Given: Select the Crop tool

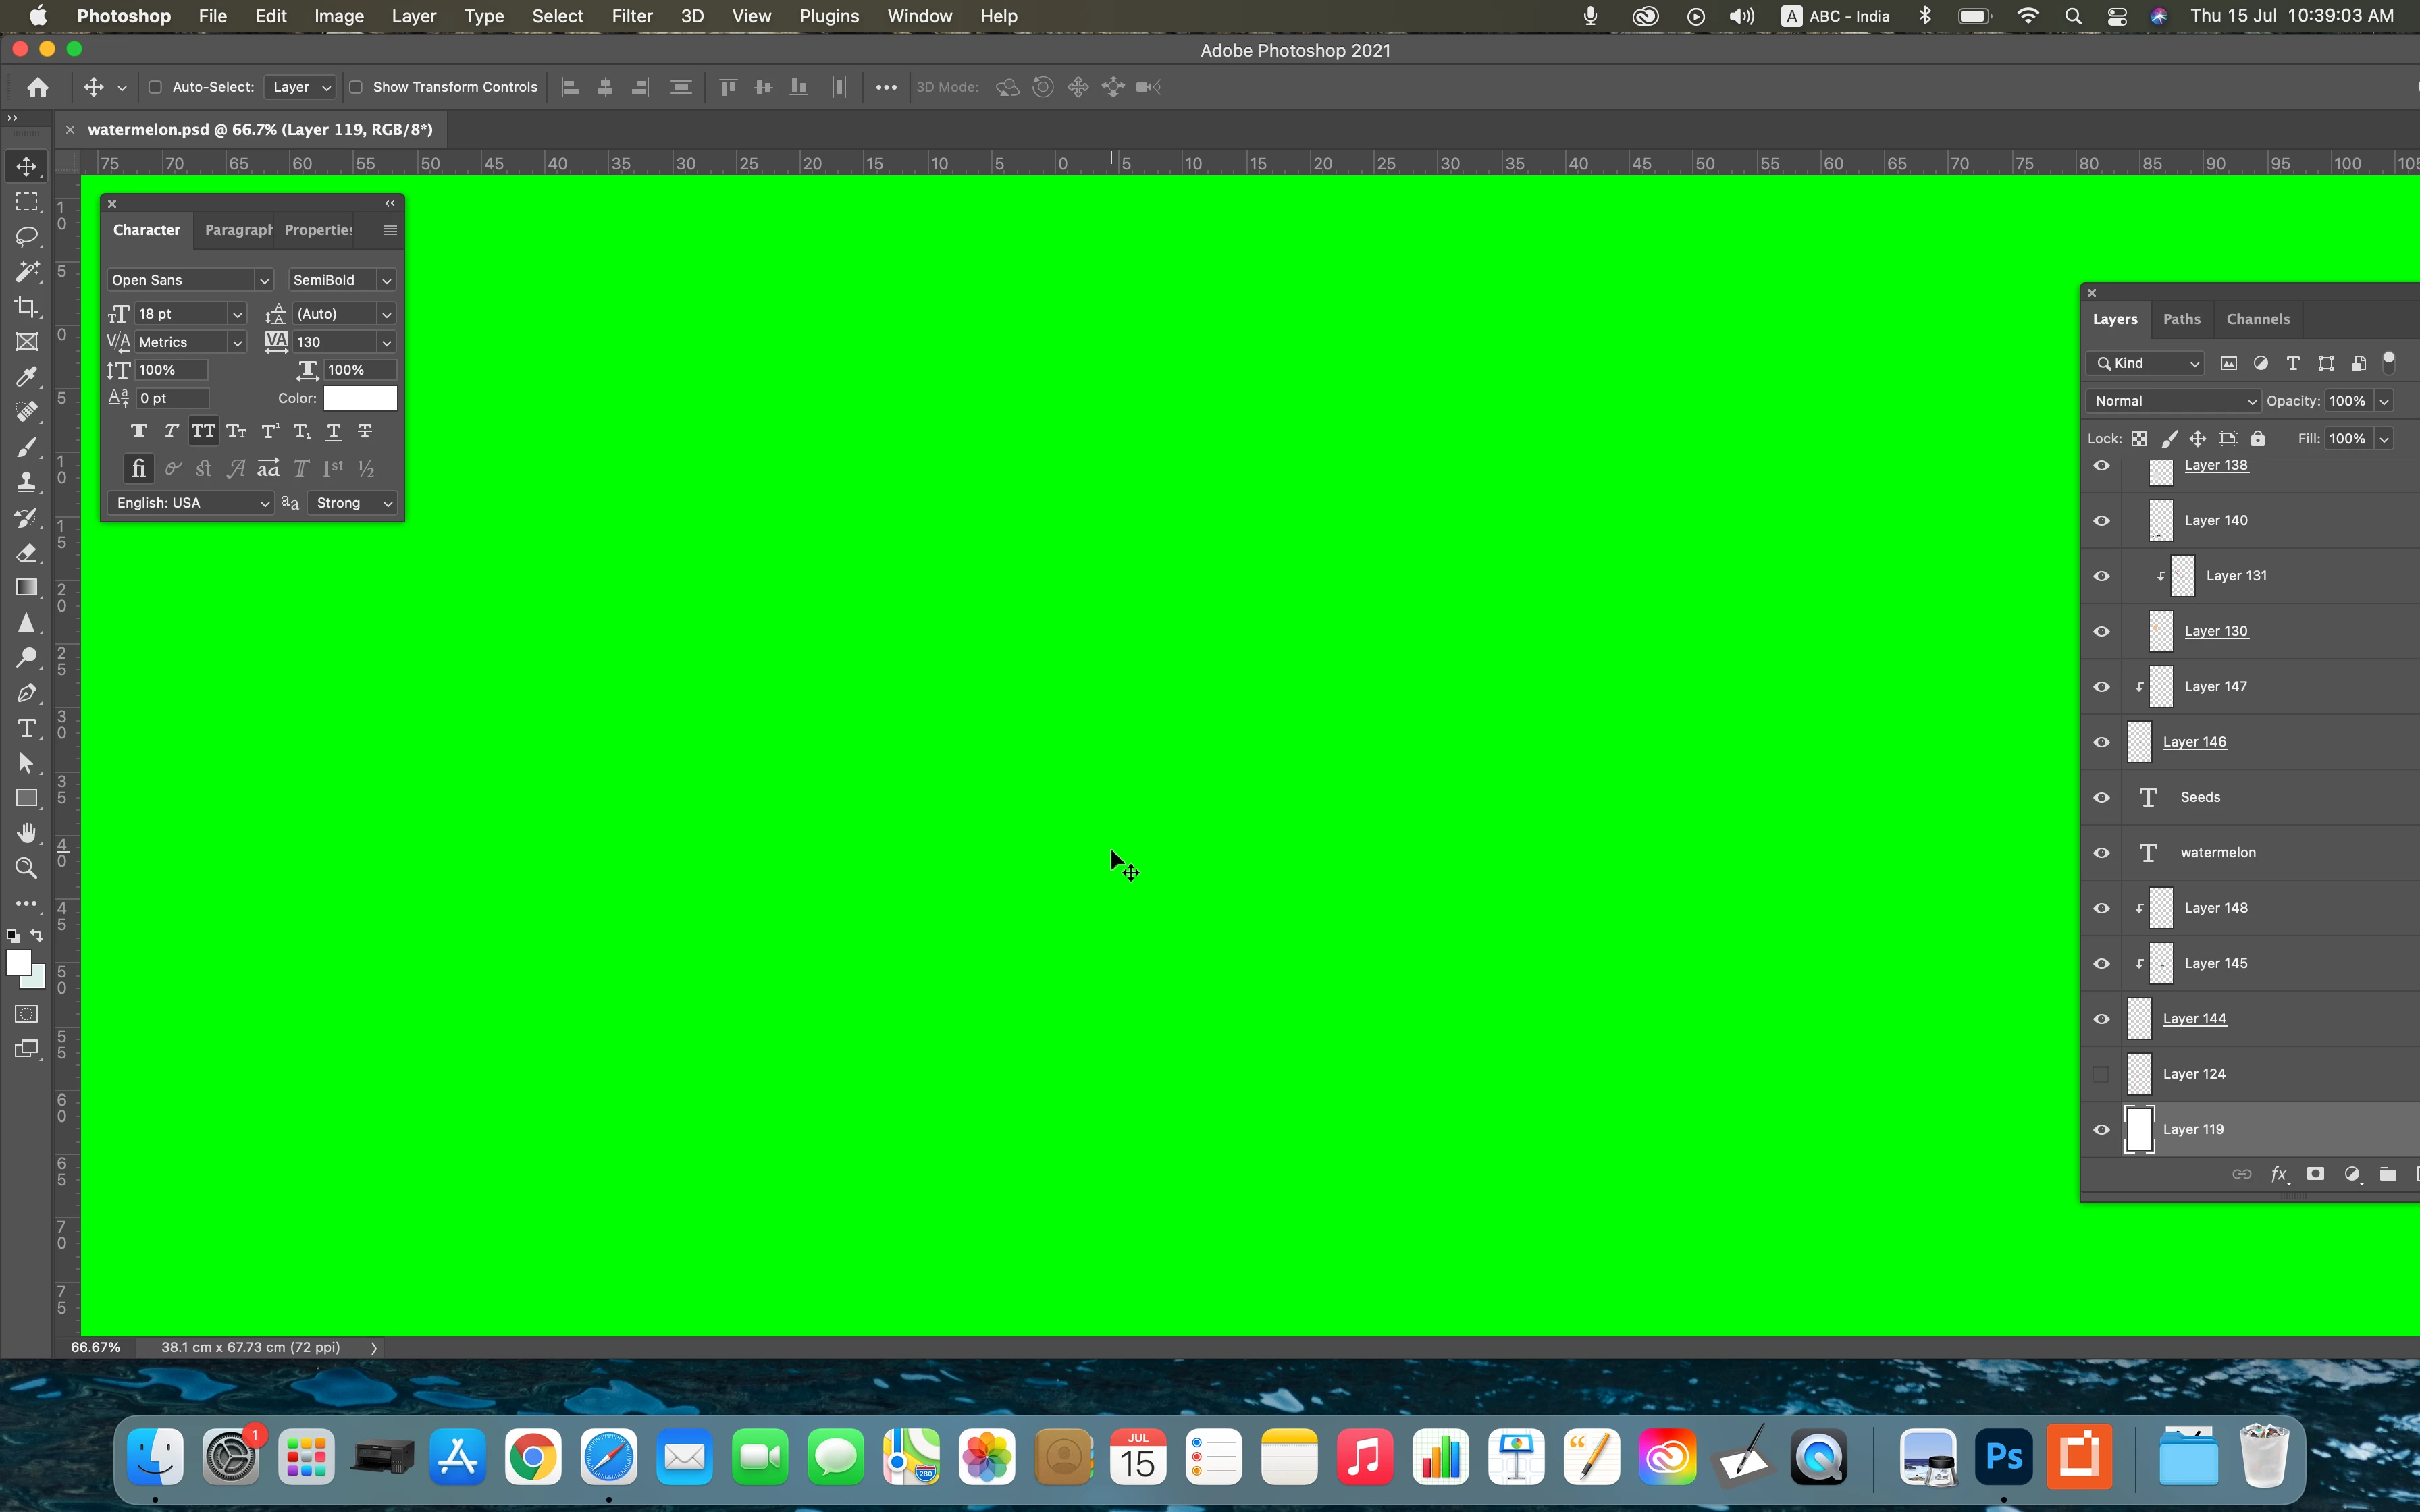Looking at the screenshot, I should 27,307.
